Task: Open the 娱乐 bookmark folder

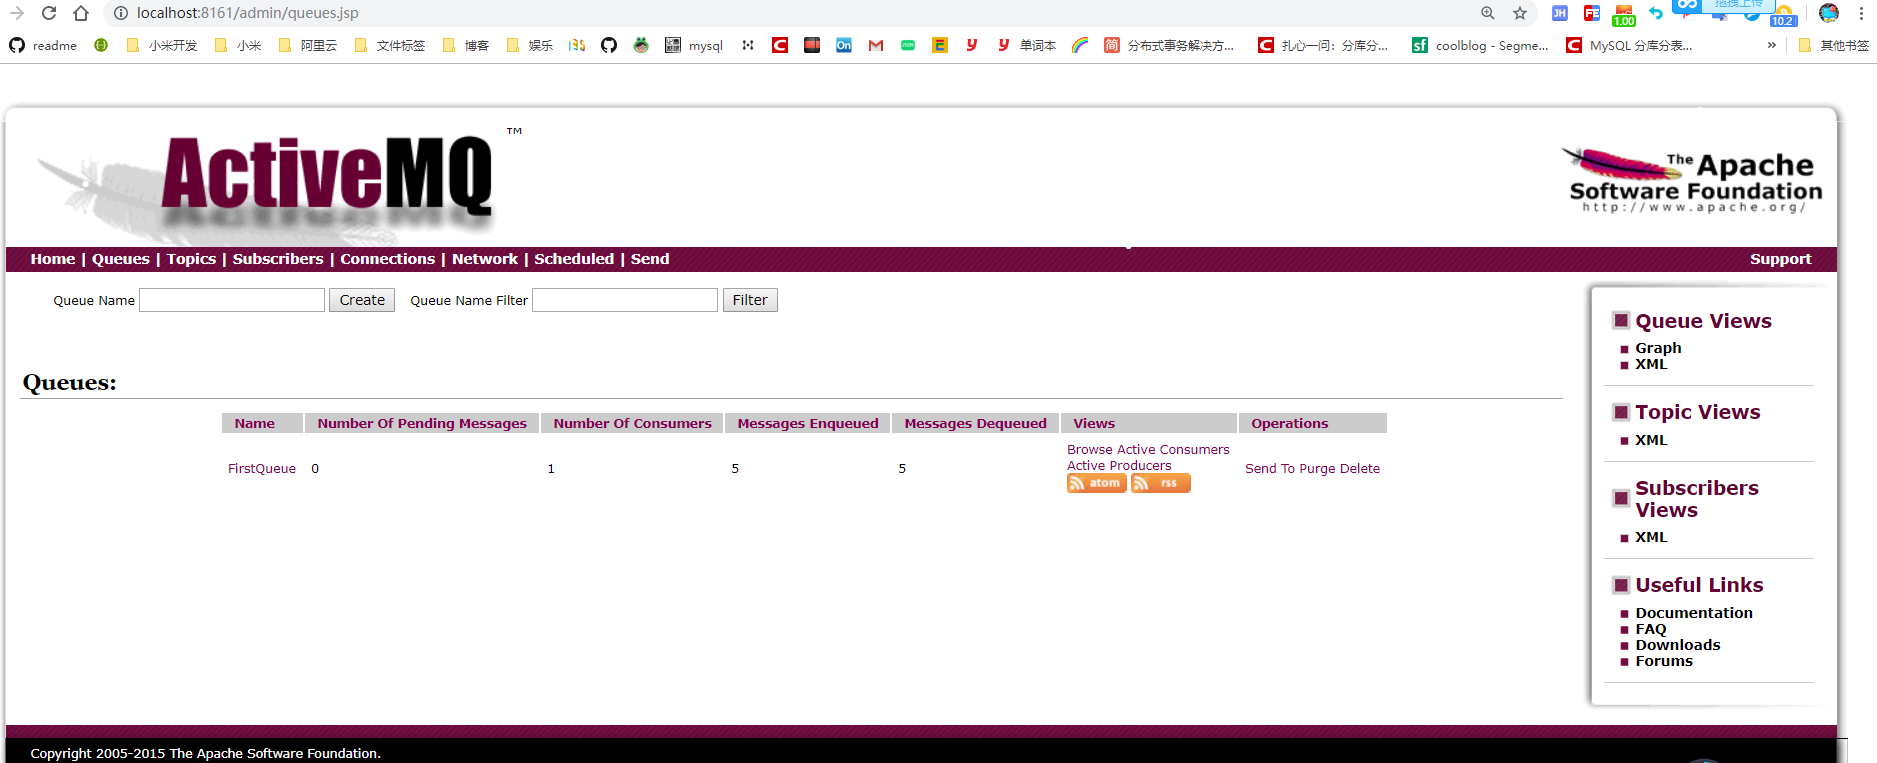Action: 530,45
